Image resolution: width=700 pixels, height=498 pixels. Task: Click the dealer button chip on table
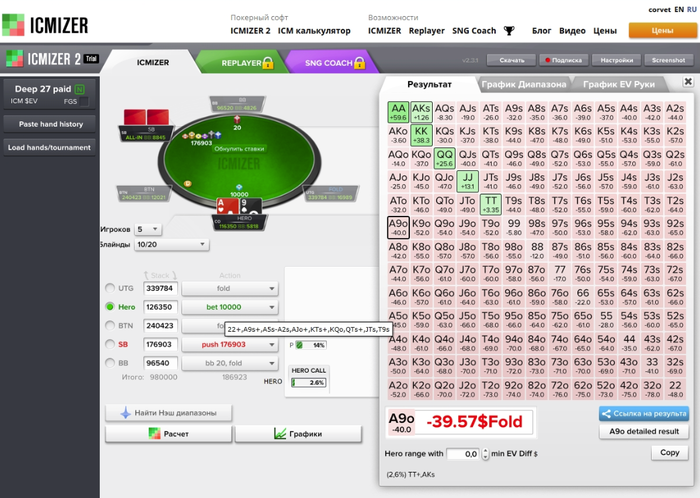point(188,183)
